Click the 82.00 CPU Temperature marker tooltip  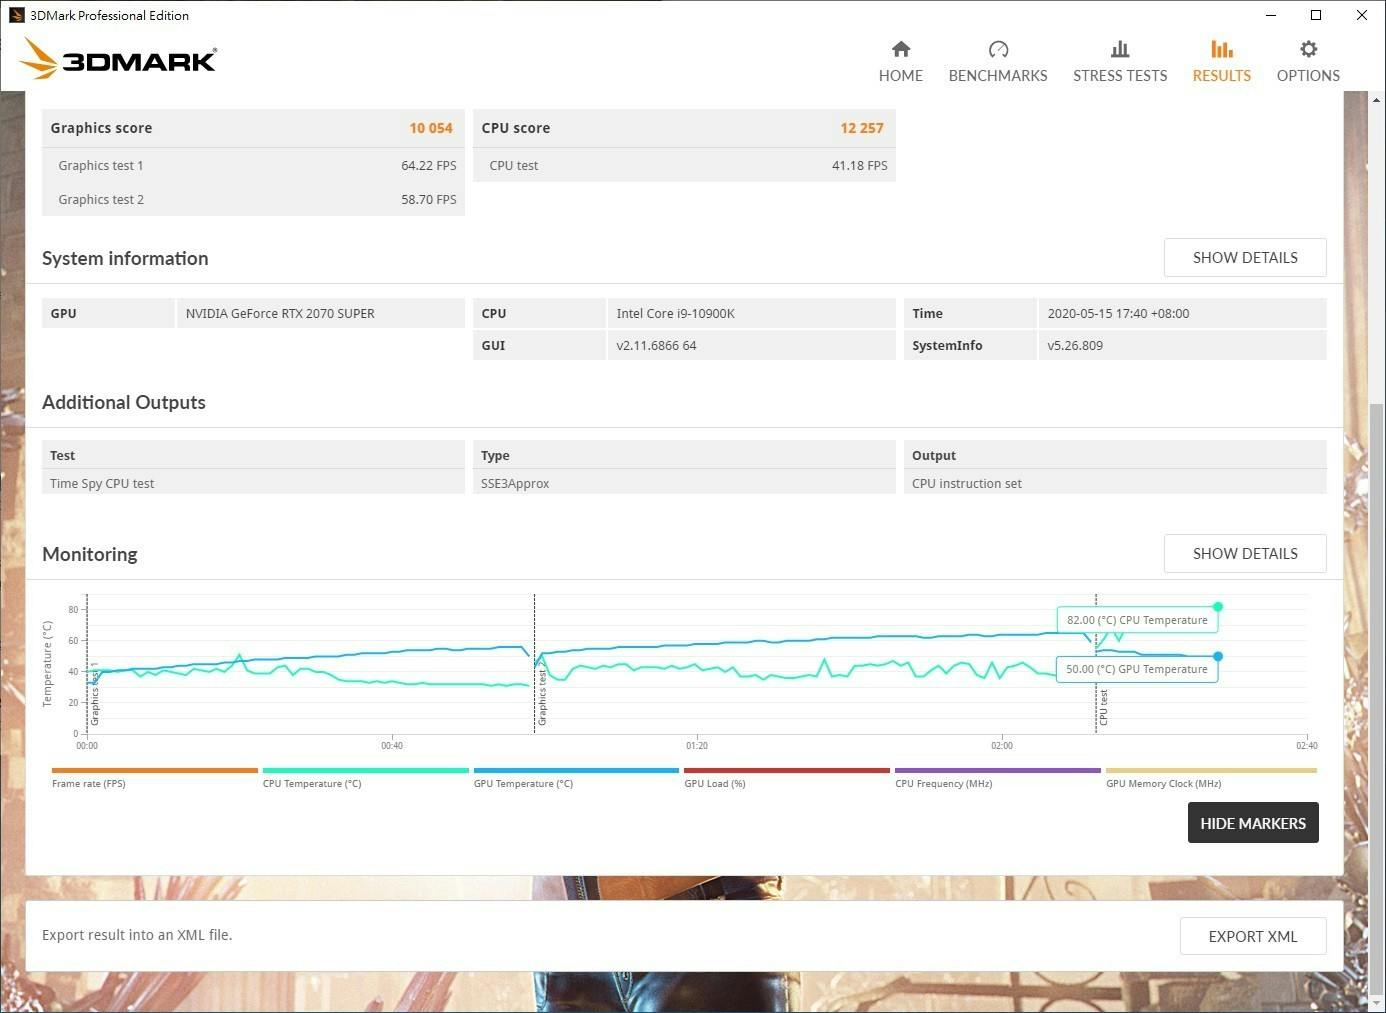1137,620
